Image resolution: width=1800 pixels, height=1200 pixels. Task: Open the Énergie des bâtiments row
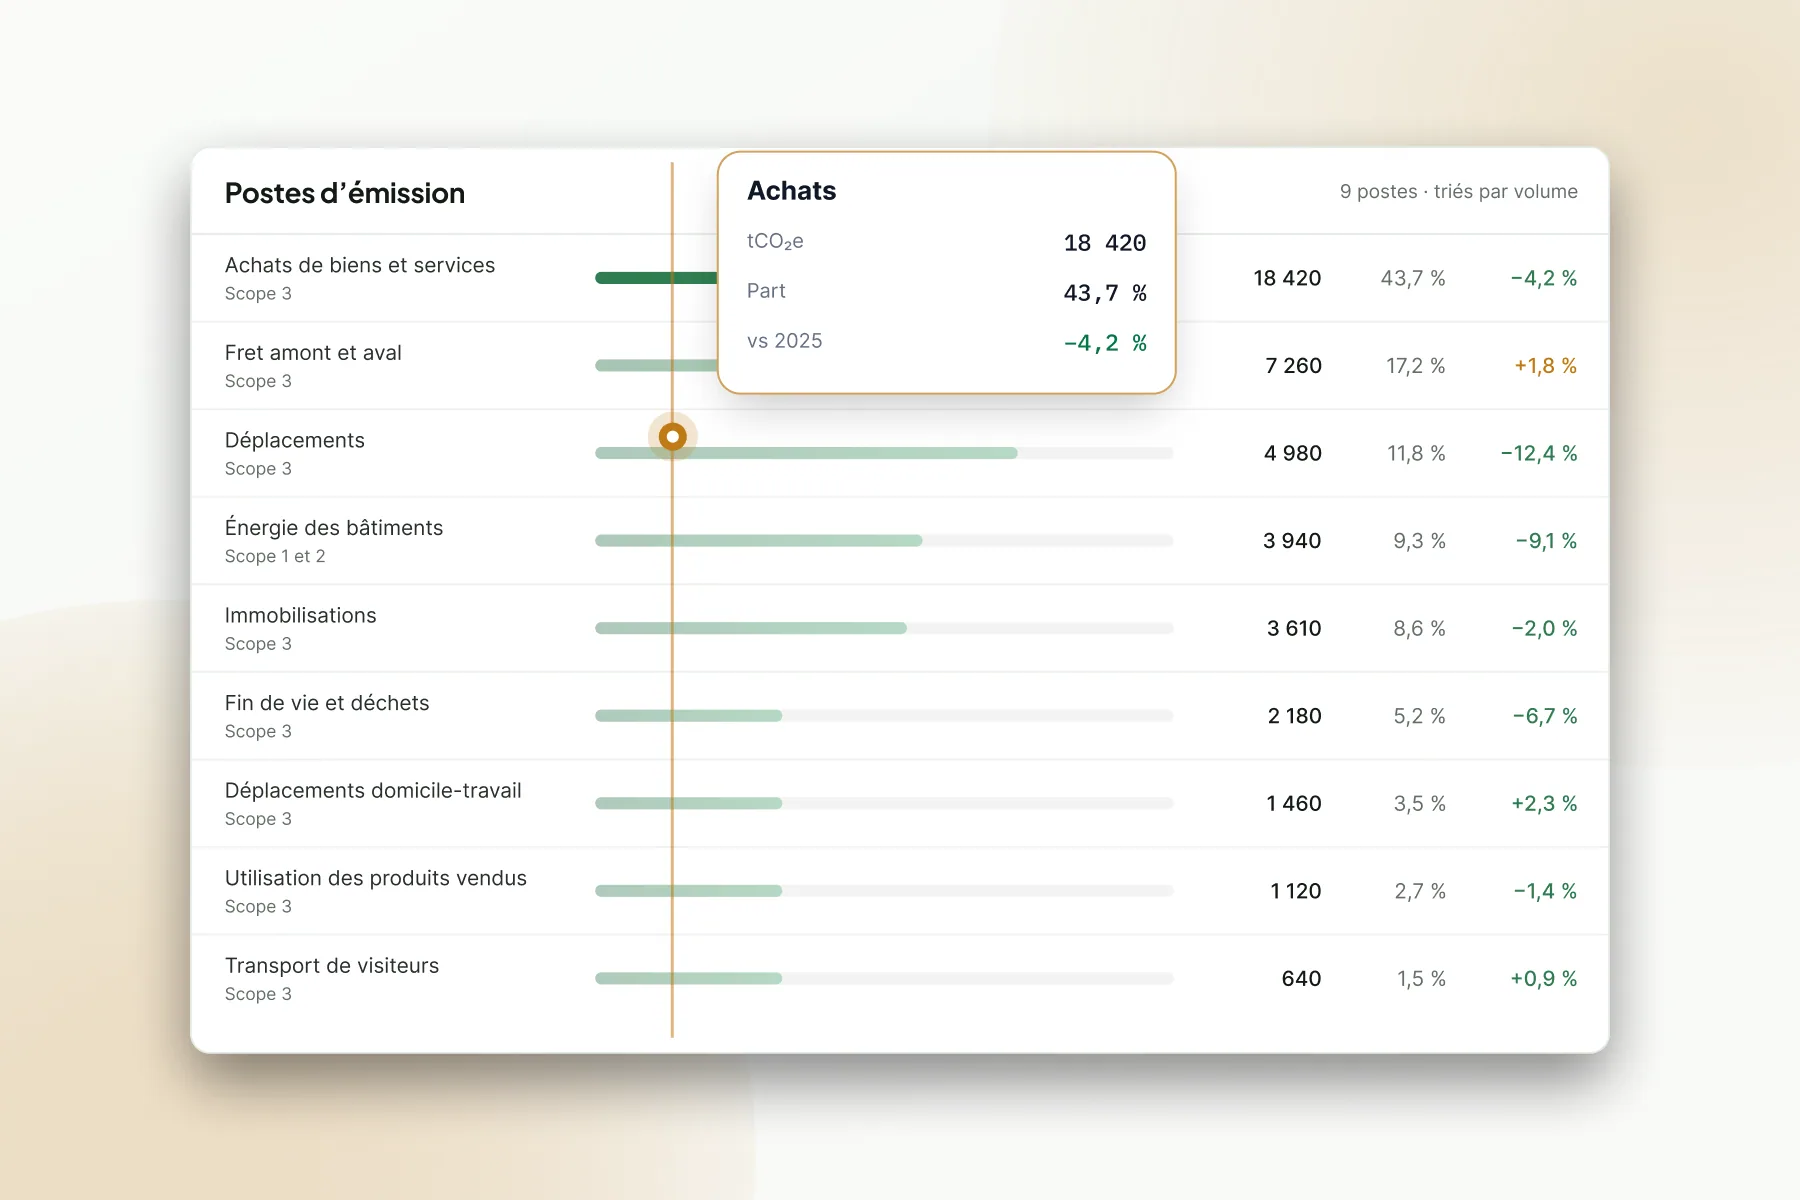pos(900,541)
